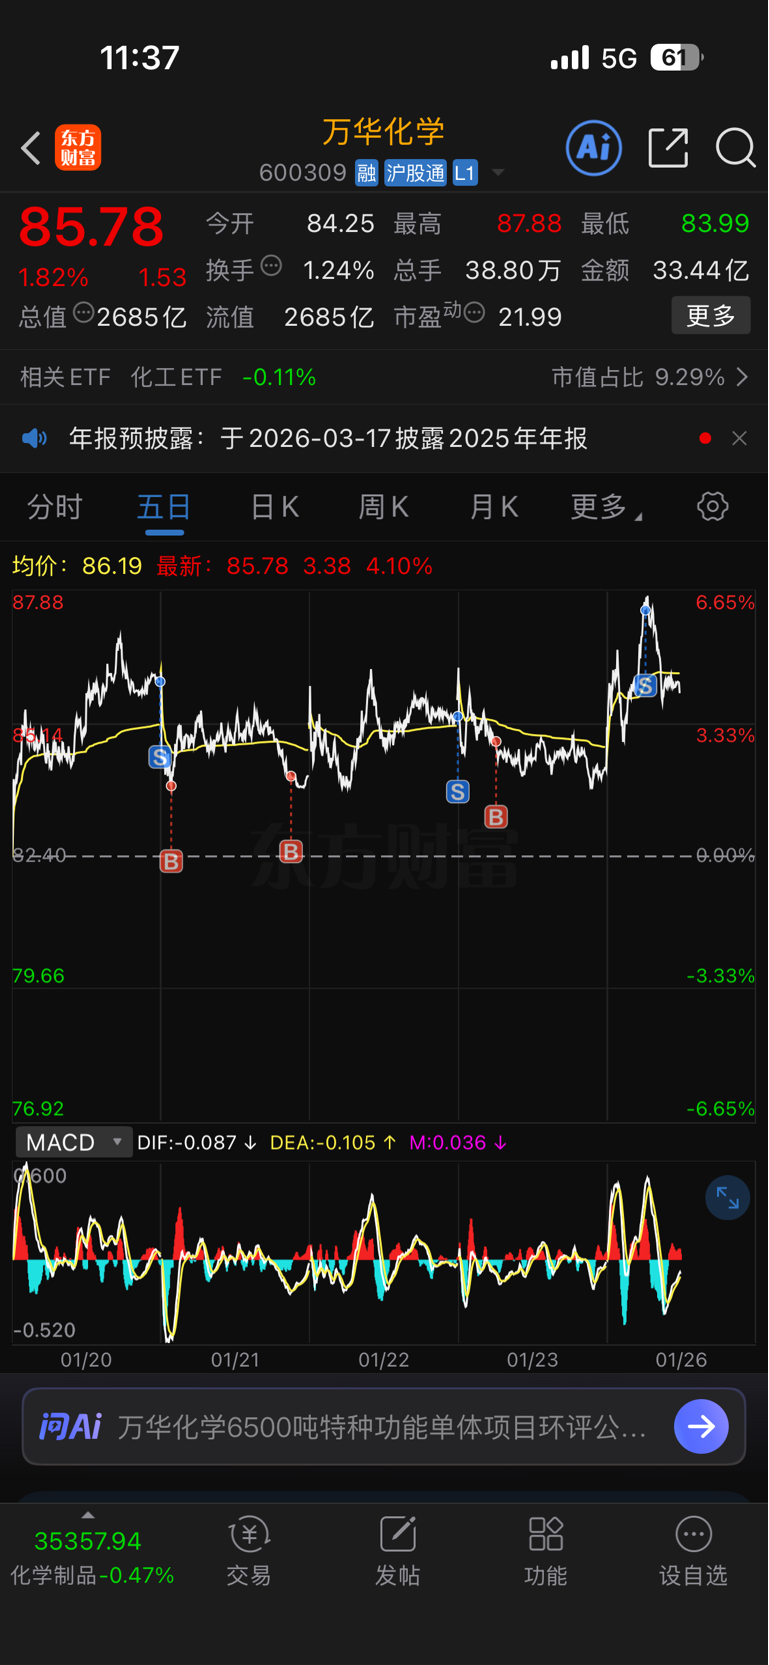
Task: Expand 市值占比 9.29% chevron
Action: point(742,377)
